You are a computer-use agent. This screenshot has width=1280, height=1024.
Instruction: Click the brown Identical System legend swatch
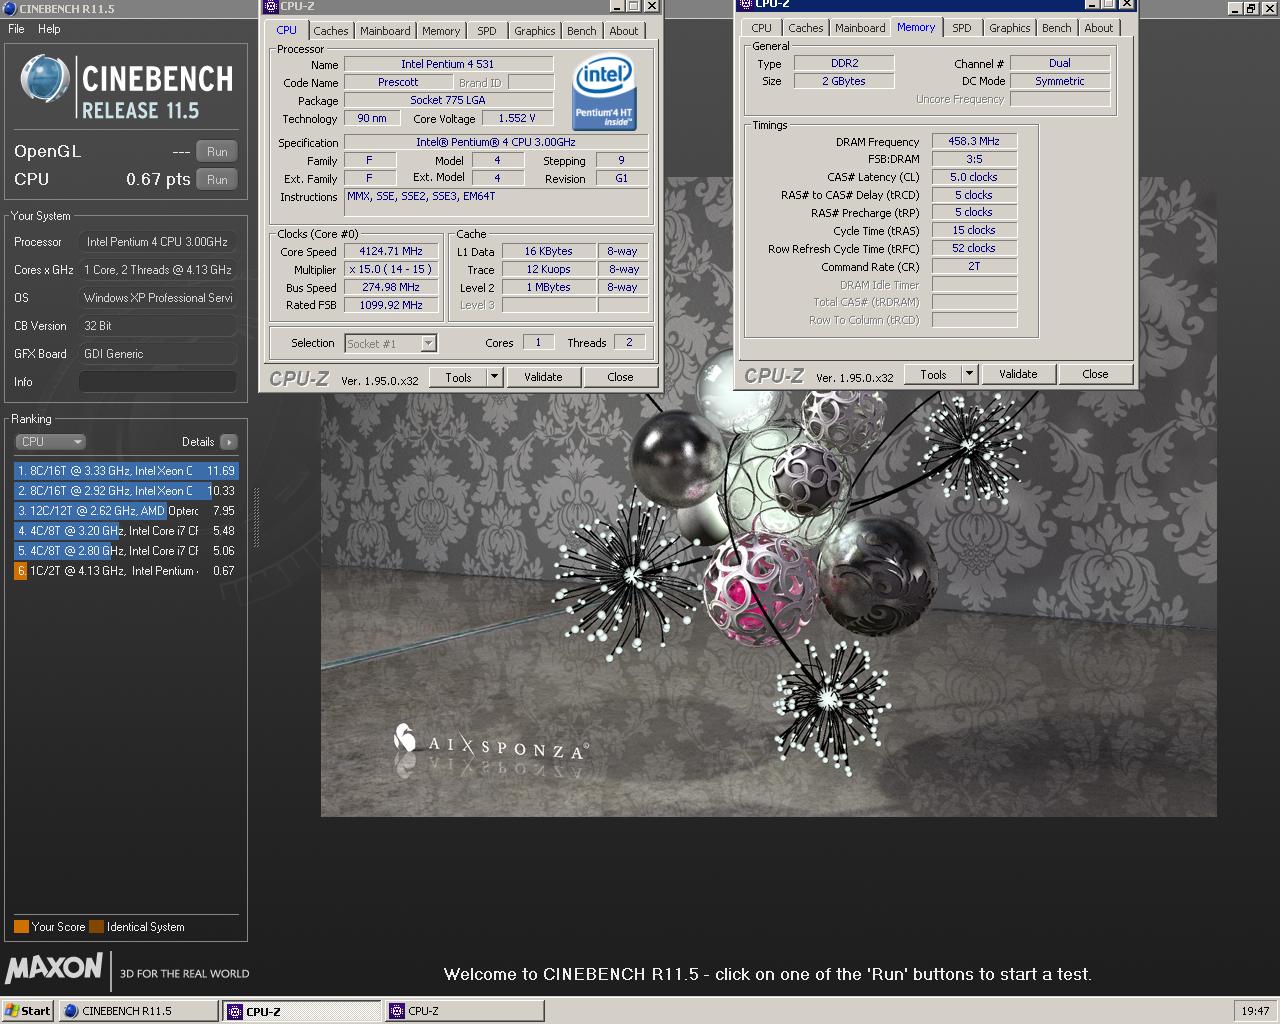(x=96, y=927)
